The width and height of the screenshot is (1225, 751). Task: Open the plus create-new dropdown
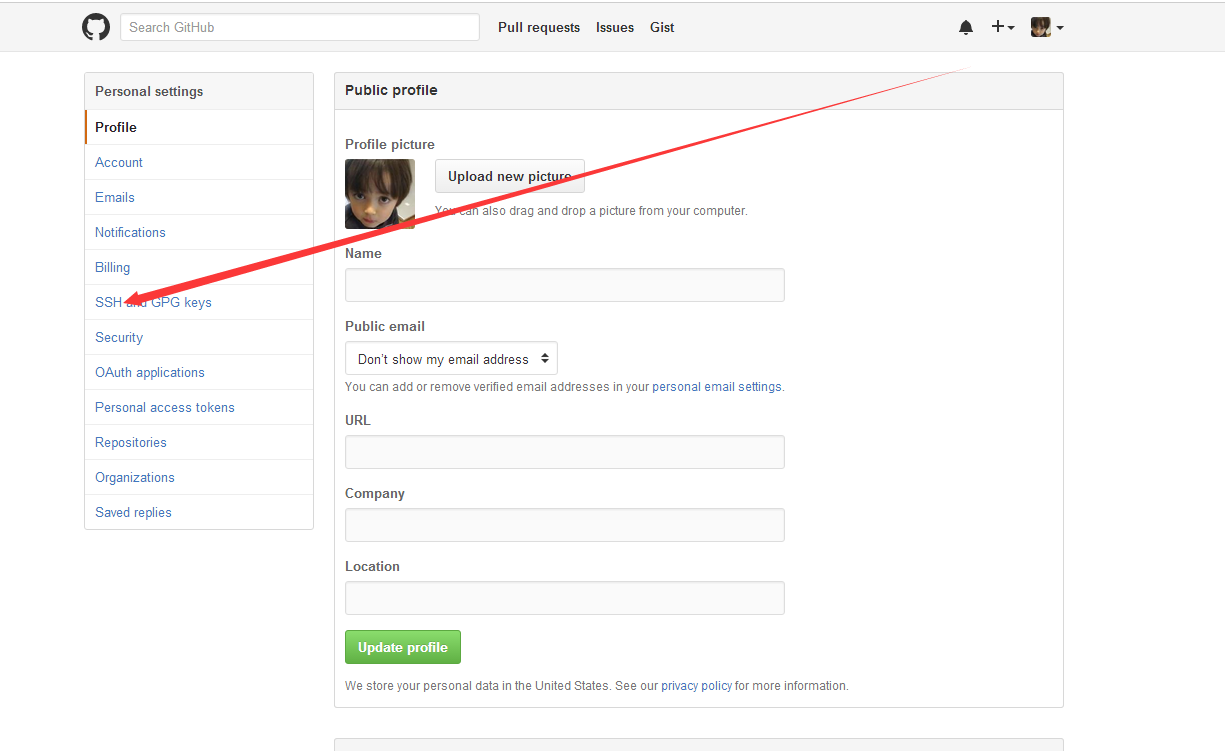click(1003, 27)
